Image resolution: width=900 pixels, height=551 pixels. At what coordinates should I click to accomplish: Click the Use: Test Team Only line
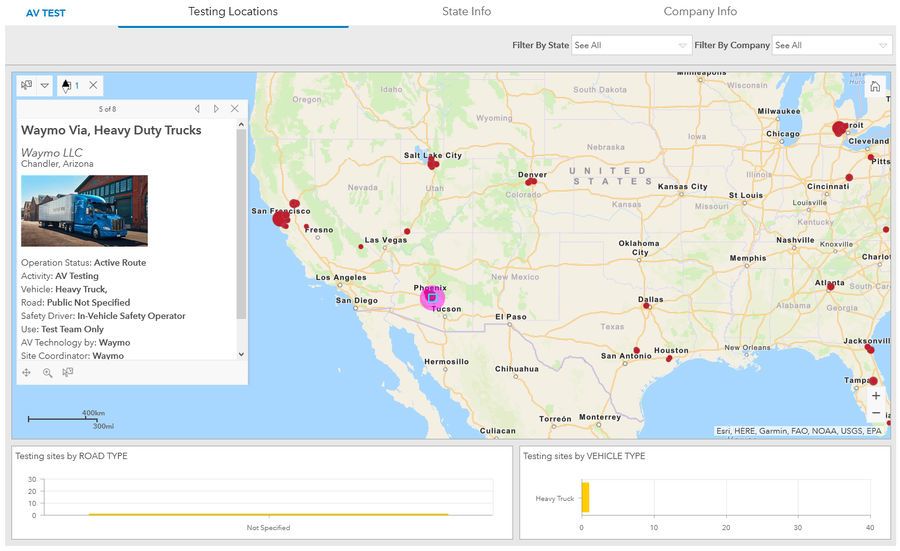tap(63, 329)
